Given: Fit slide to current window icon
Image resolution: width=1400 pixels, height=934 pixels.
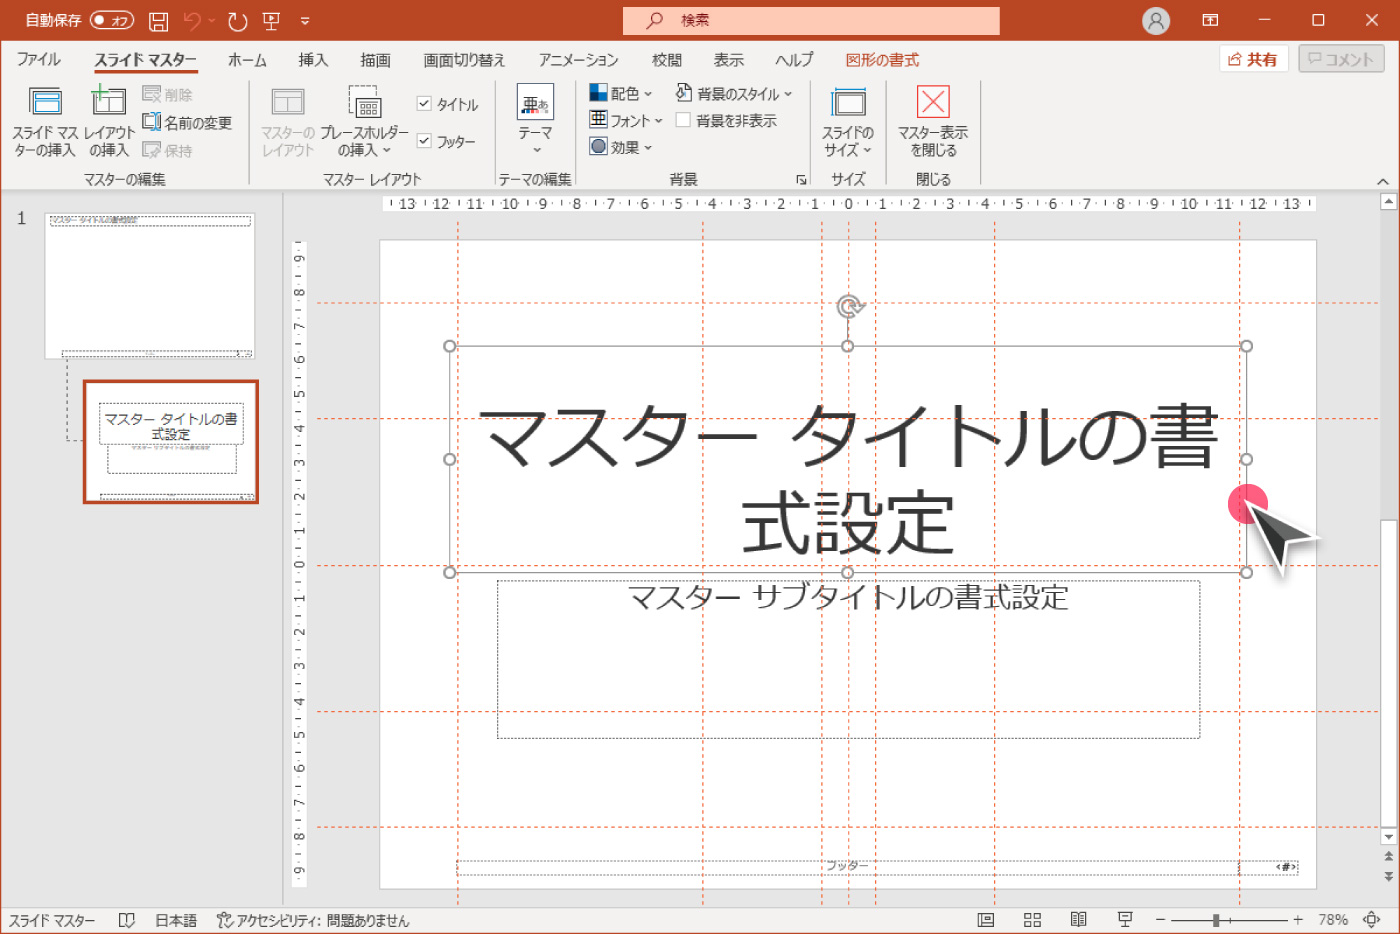Looking at the screenshot, I should [x=1372, y=920].
